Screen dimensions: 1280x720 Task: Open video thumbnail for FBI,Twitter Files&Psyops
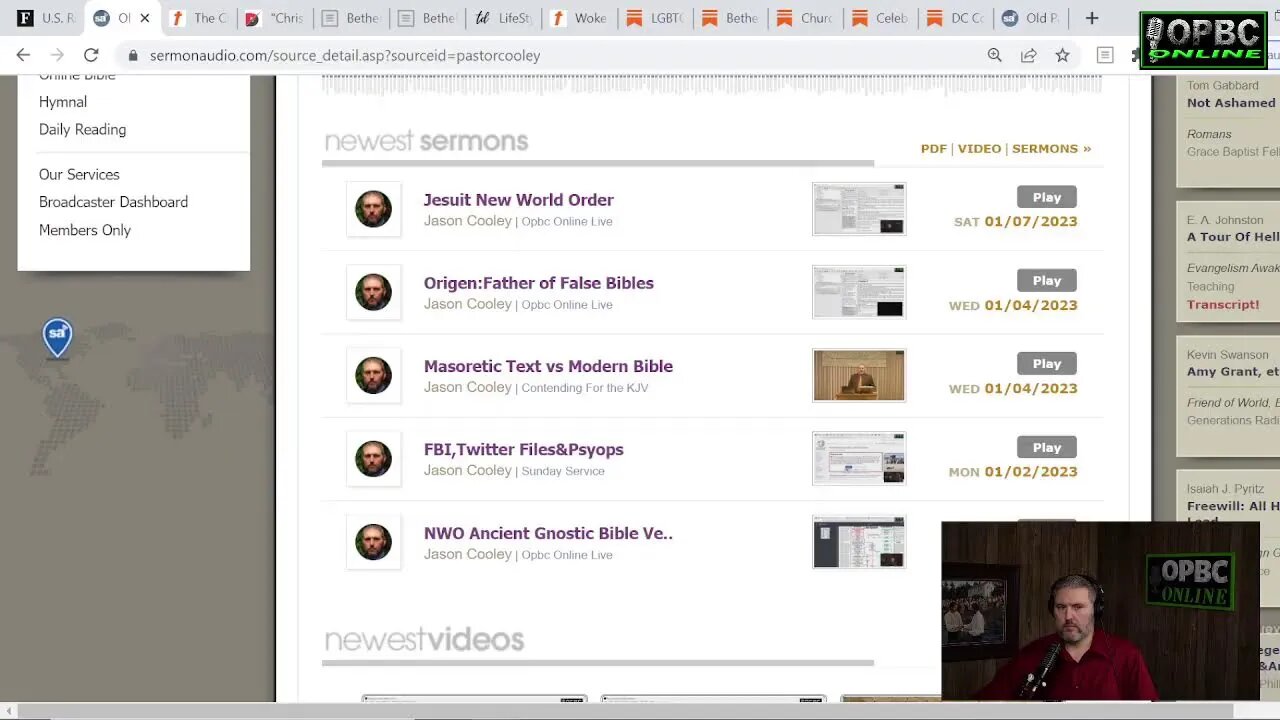pos(859,459)
